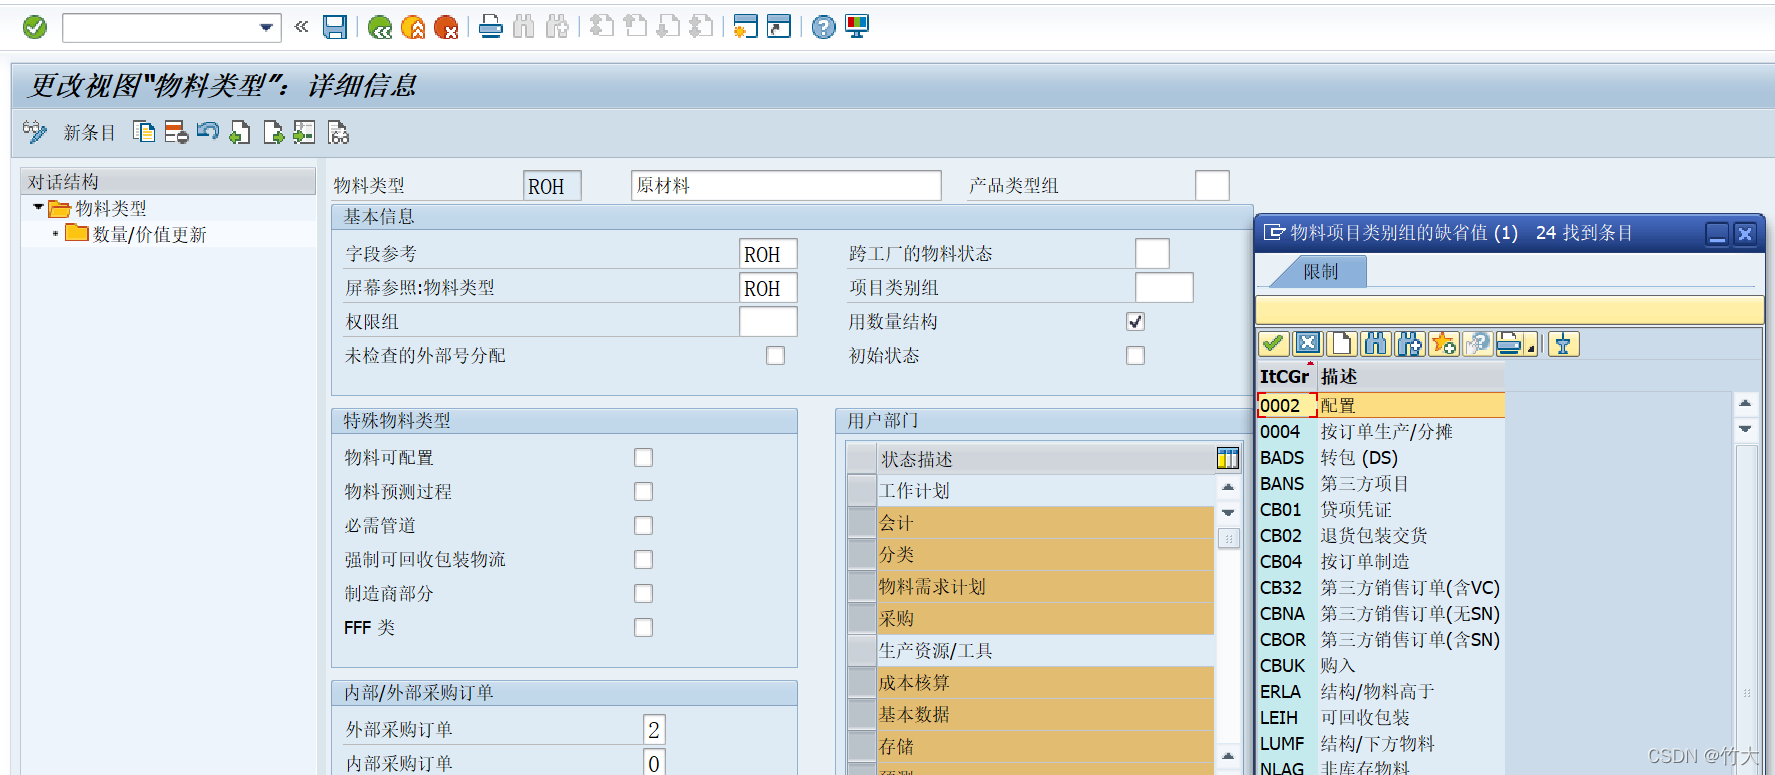Image resolution: width=1775 pixels, height=775 pixels.
Task: Click the 新条目 button
Action: 90,133
